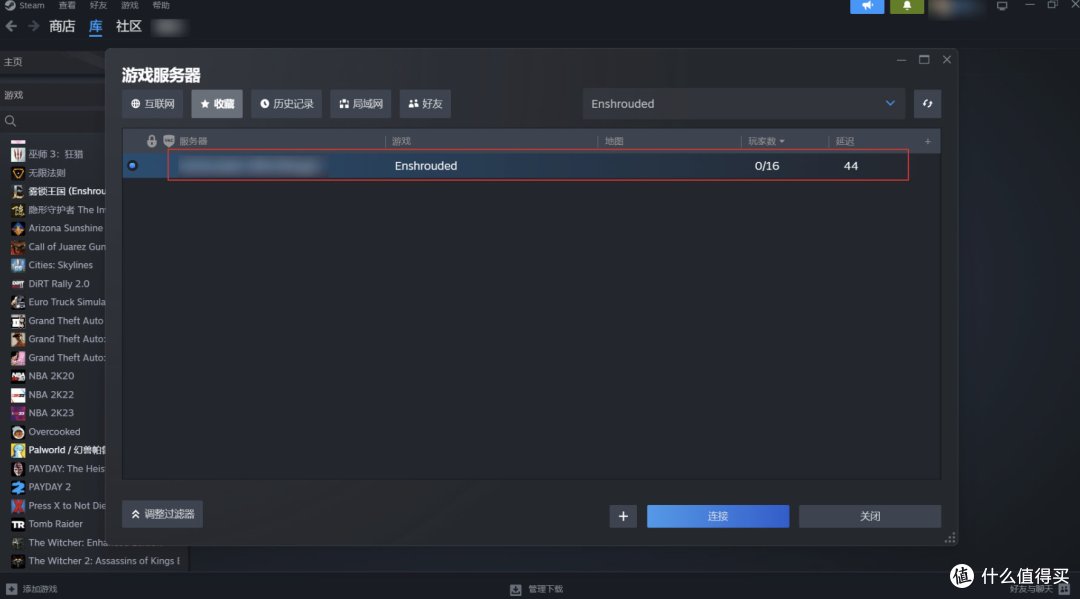Expand 调整过滤器 filter settings
The height and width of the screenshot is (599, 1080).
163,514
